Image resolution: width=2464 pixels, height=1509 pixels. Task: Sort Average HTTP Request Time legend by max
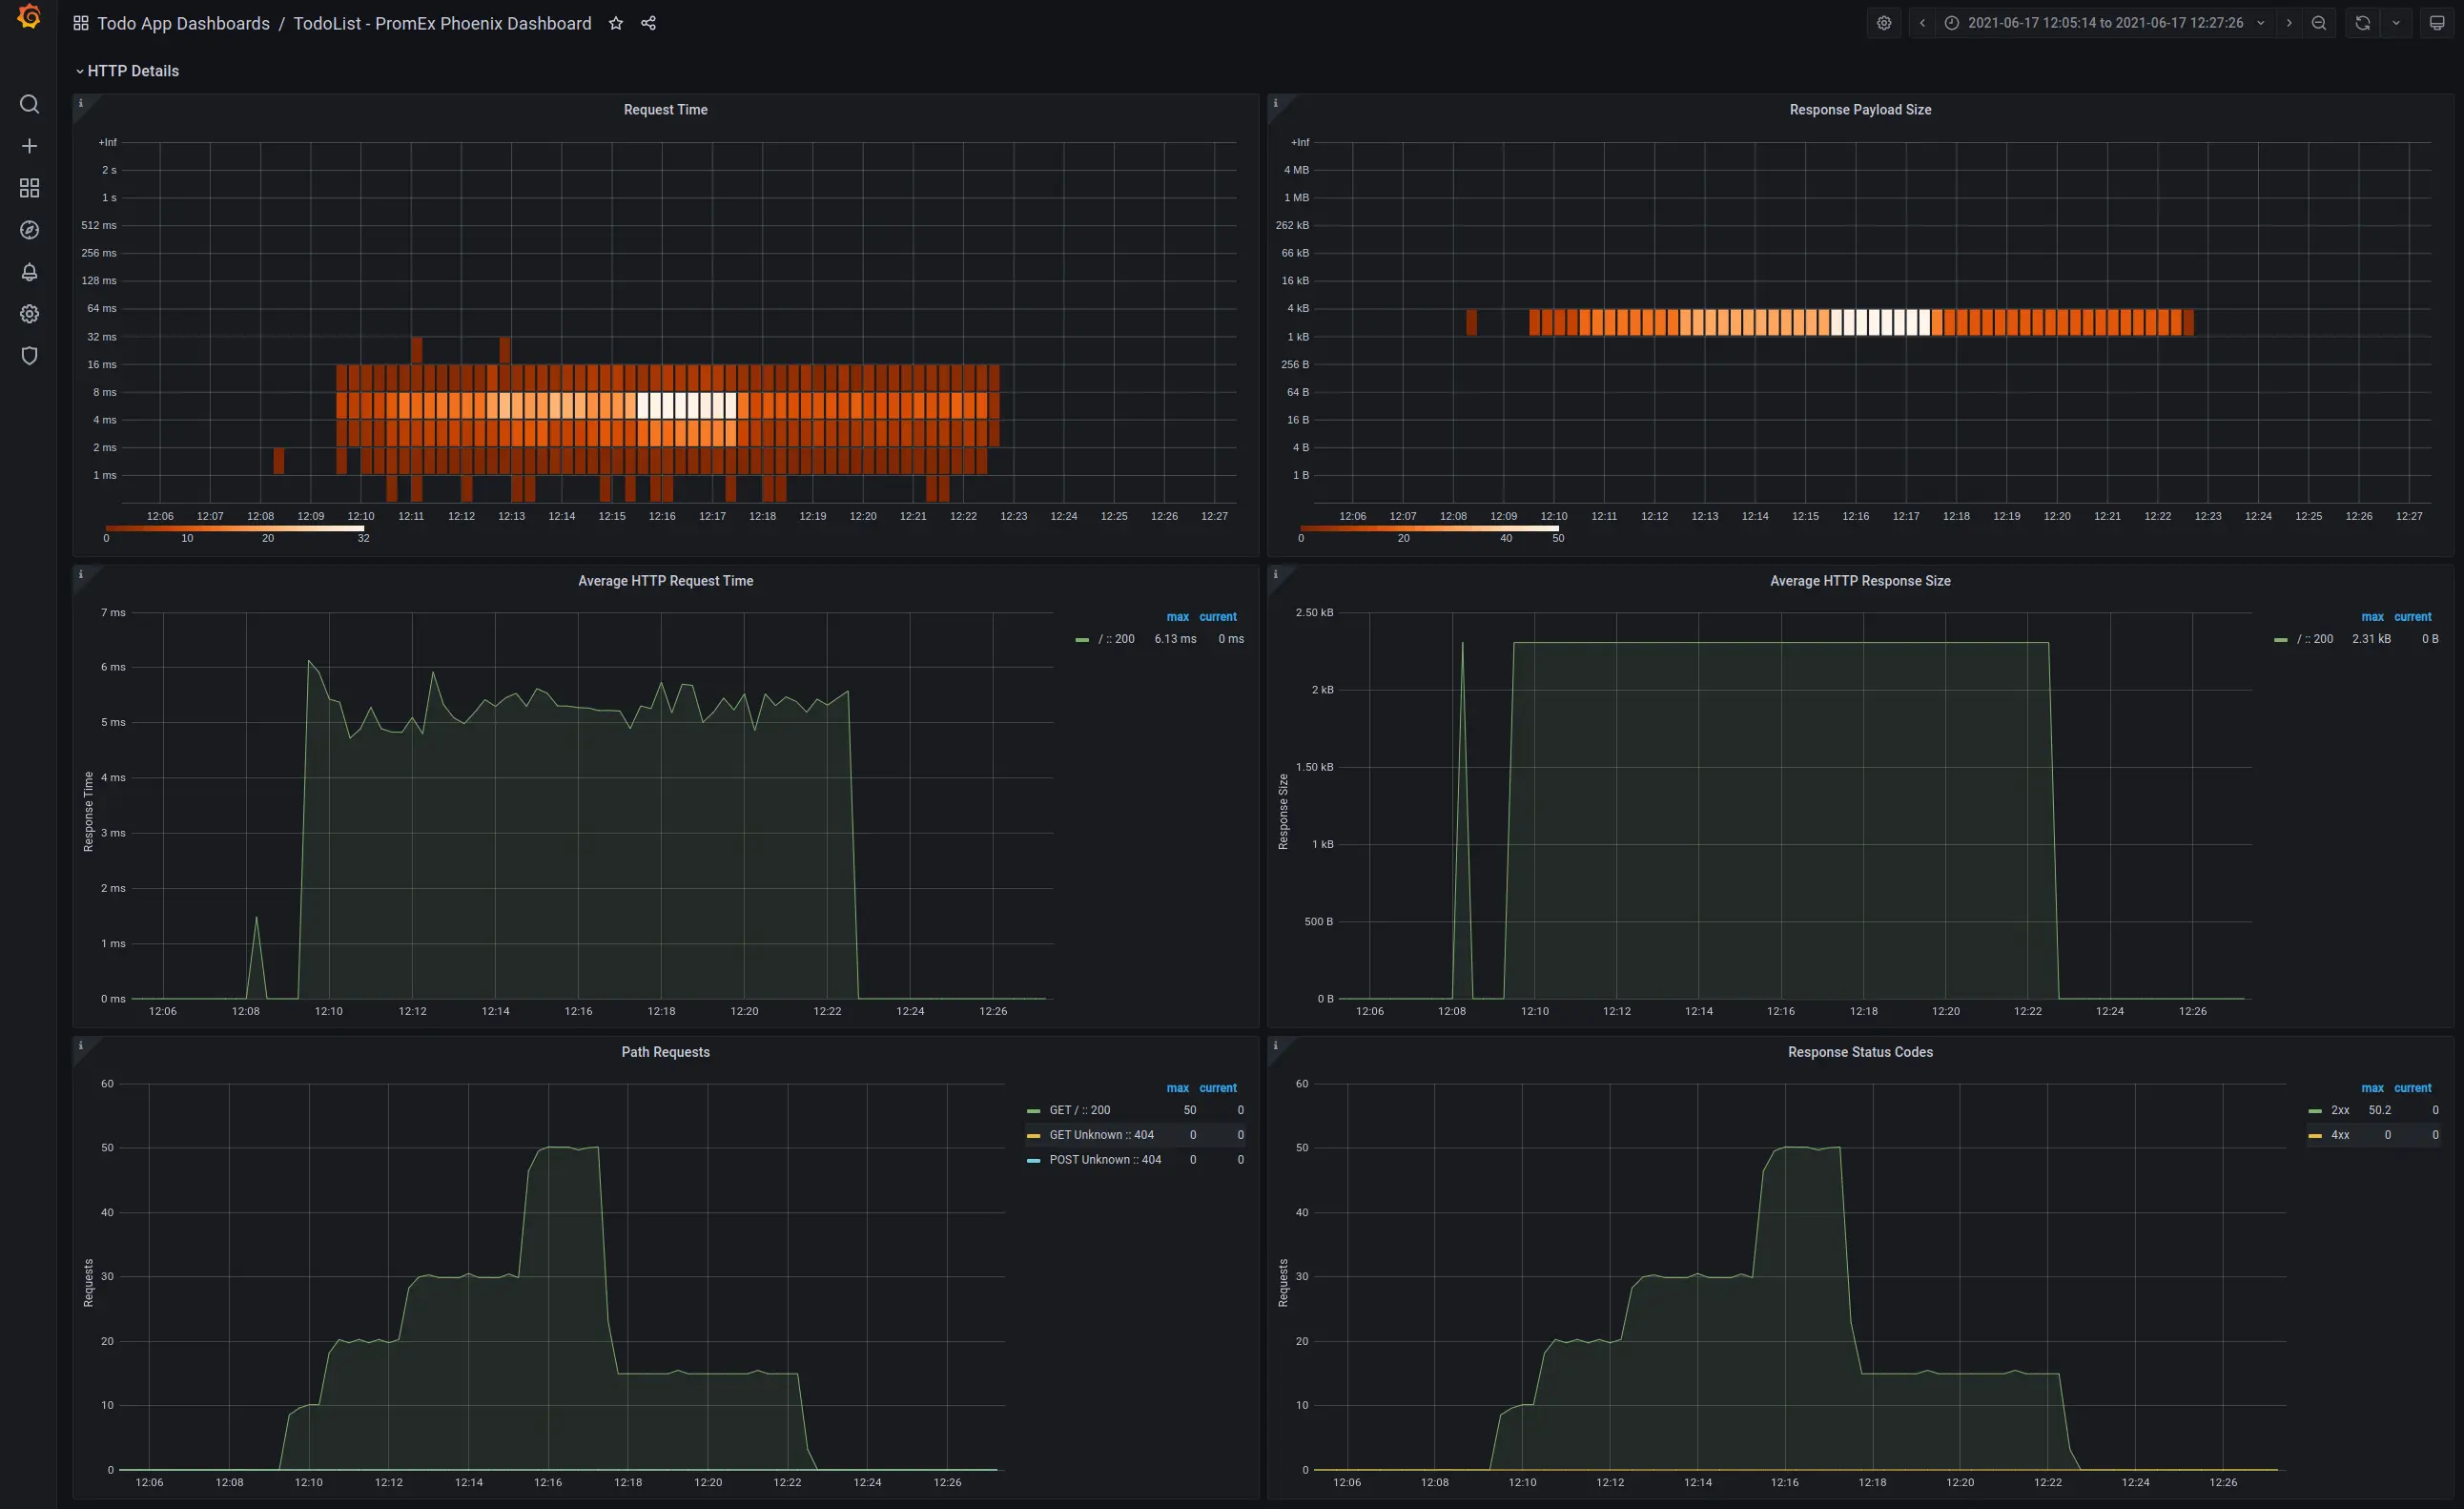click(x=1177, y=617)
